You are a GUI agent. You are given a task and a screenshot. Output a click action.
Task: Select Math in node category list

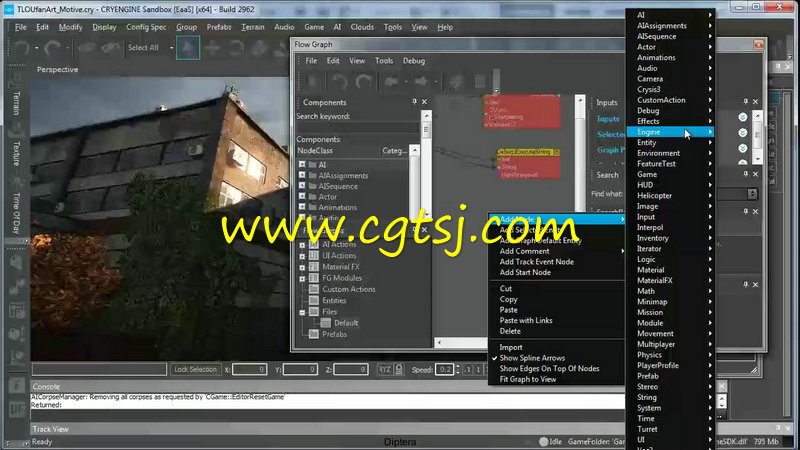click(x=670, y=291)
